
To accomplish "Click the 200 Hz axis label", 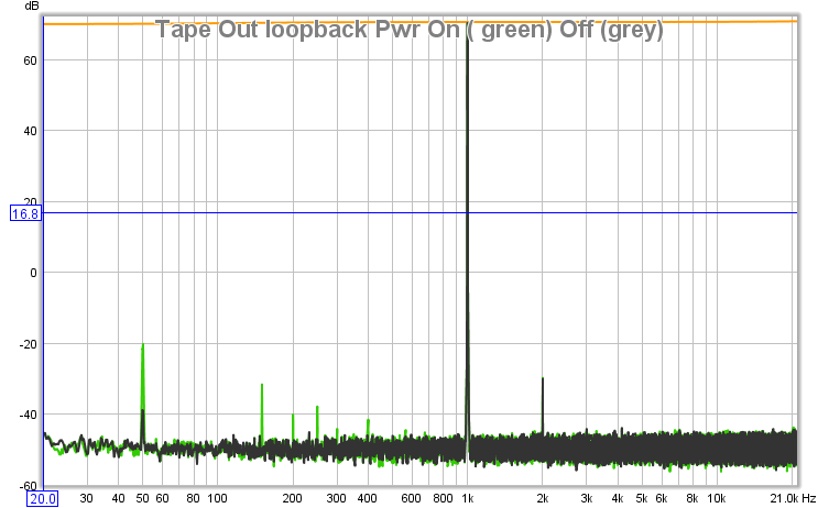I will [x=292, y=499].
